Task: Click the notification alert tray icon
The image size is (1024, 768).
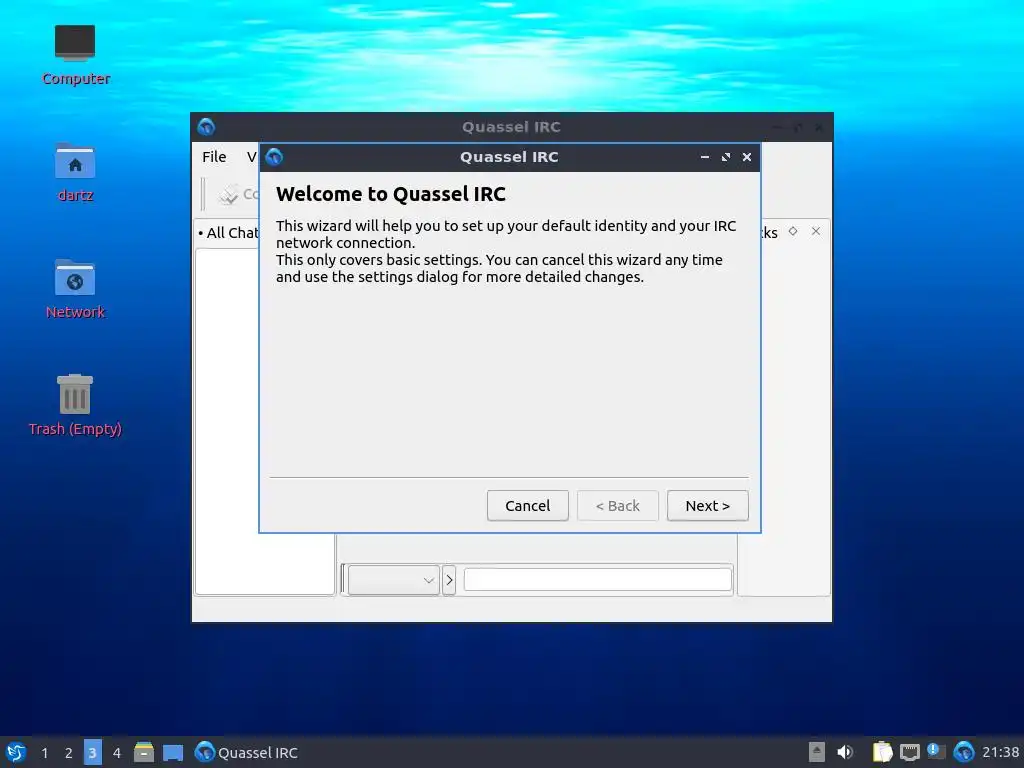Action: coord(936,751)
